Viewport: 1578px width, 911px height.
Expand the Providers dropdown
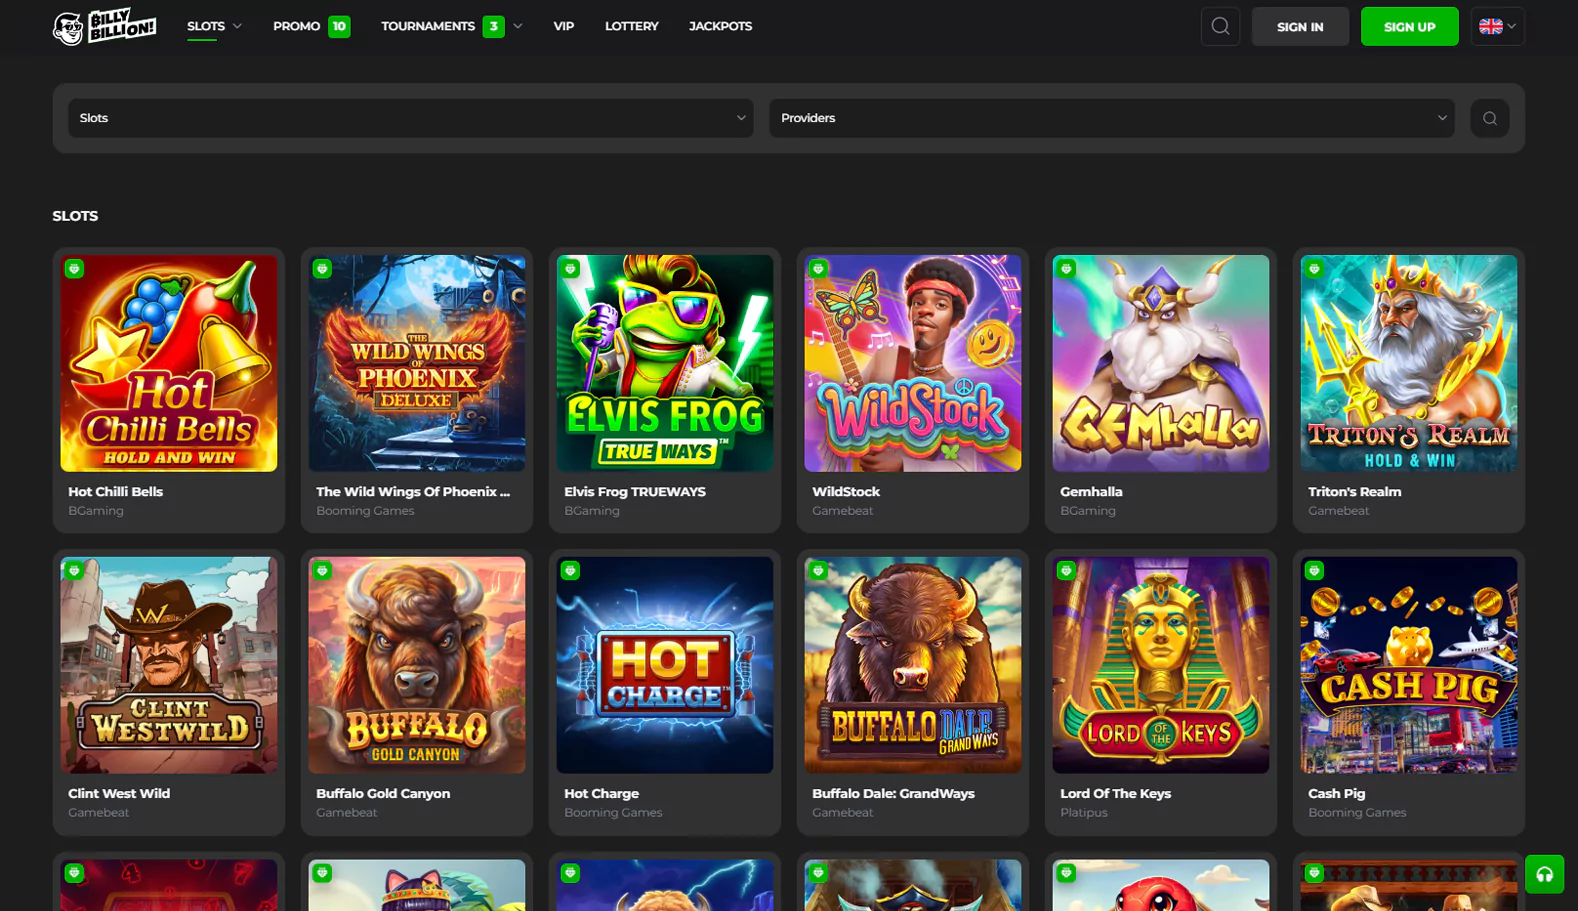[1111, 118]
